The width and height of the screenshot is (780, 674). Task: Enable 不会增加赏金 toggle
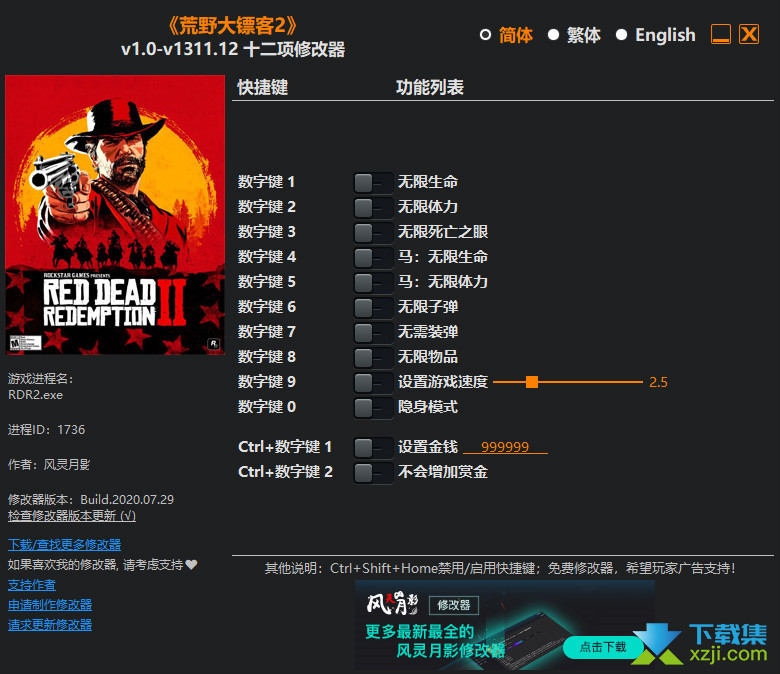(x=373, y=472)
